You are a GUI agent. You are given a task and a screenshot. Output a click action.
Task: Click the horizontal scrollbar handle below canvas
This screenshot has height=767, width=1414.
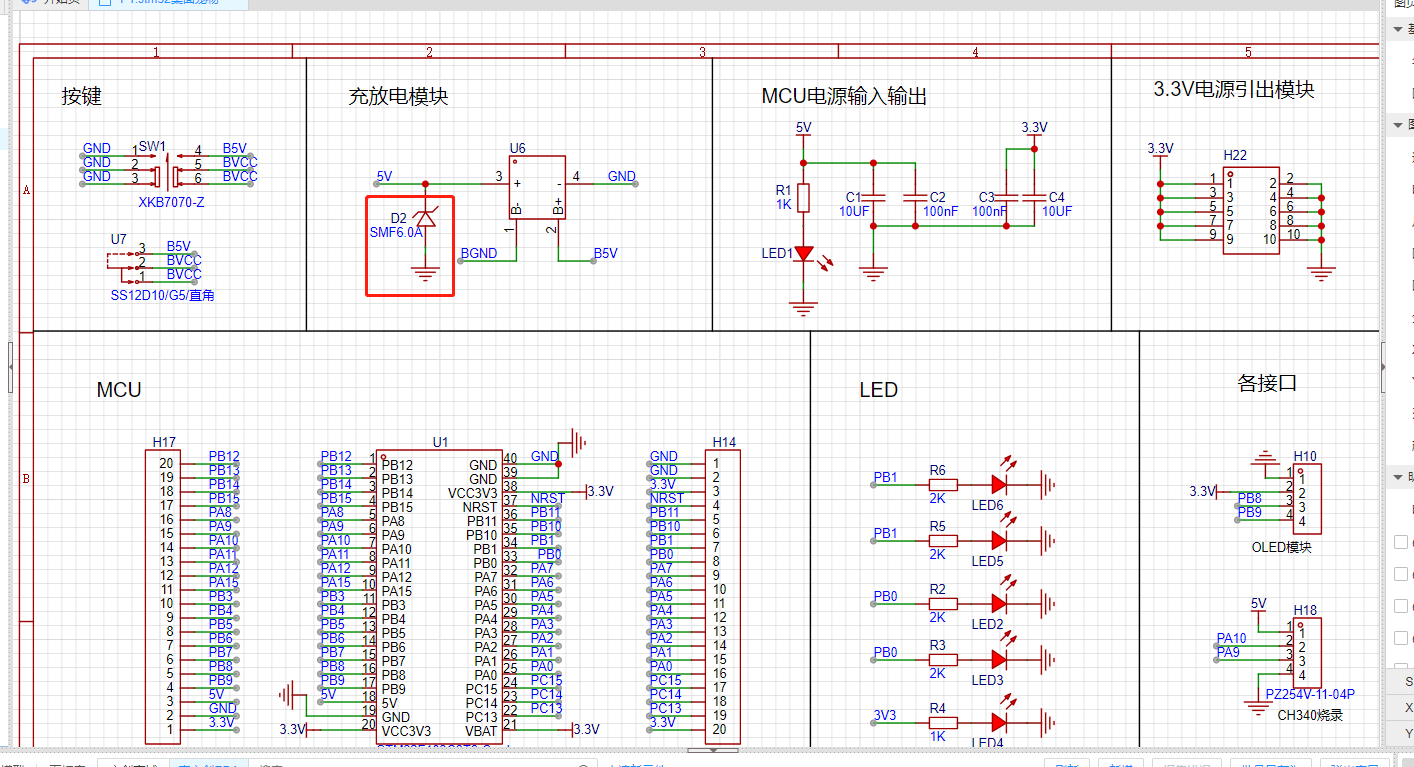[714, 749]
